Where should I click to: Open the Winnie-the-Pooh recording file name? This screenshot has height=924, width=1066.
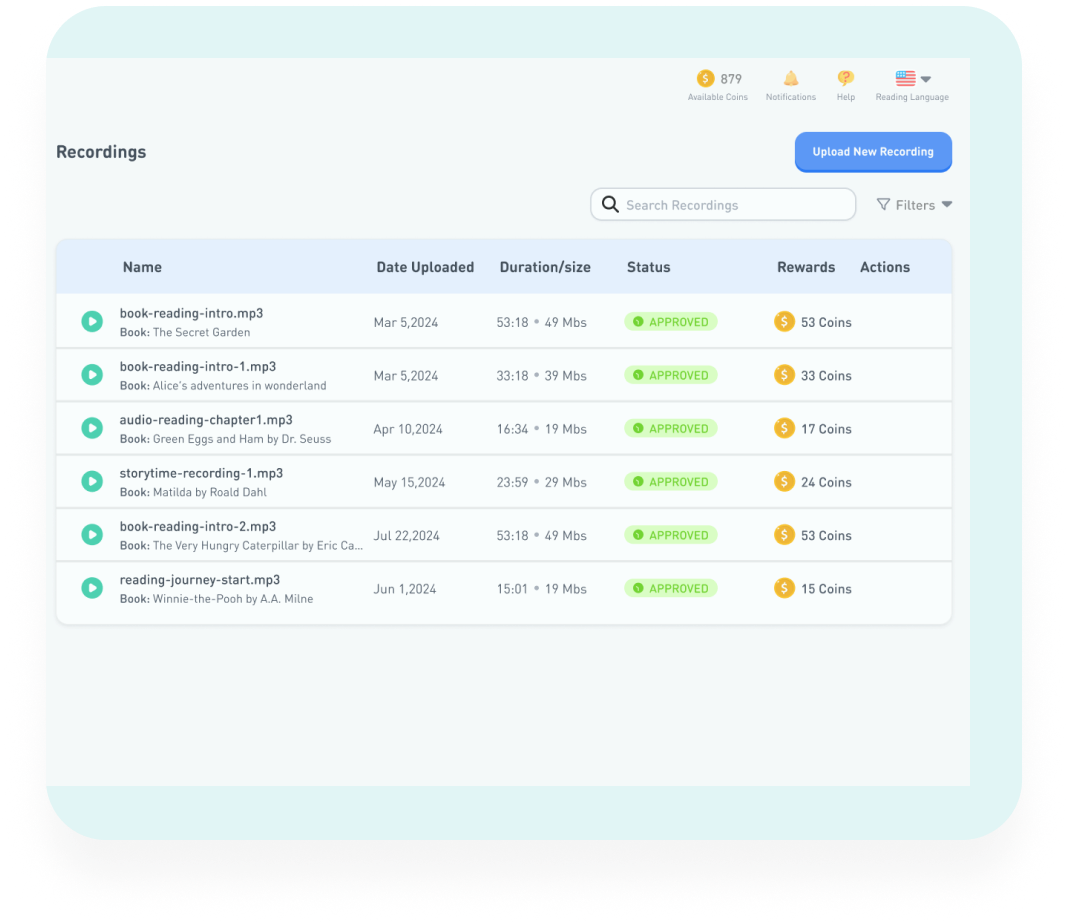click(x=199, y=580)
